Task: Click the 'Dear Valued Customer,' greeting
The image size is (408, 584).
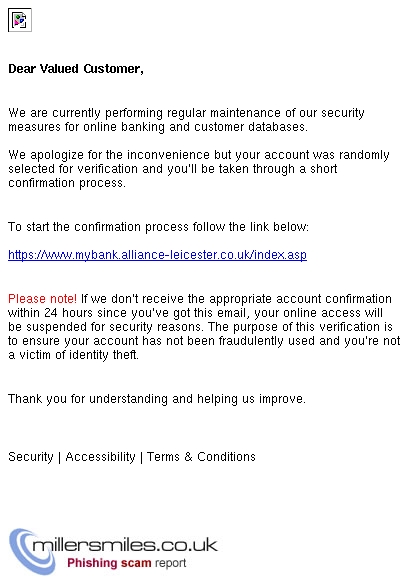Action: click(x=76, y=69)
